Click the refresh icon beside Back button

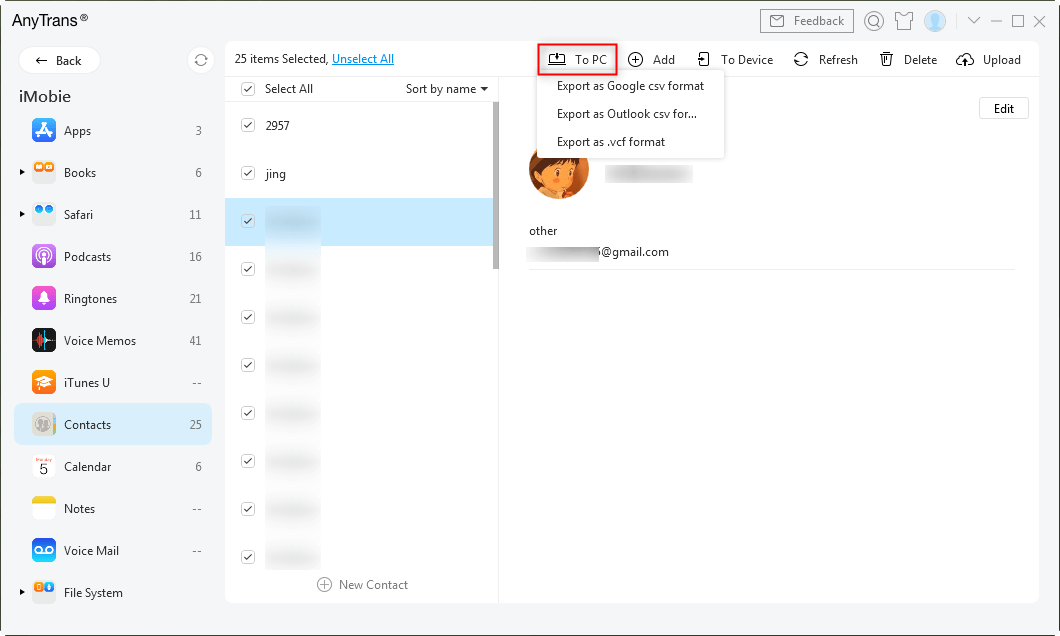[201, 60]
